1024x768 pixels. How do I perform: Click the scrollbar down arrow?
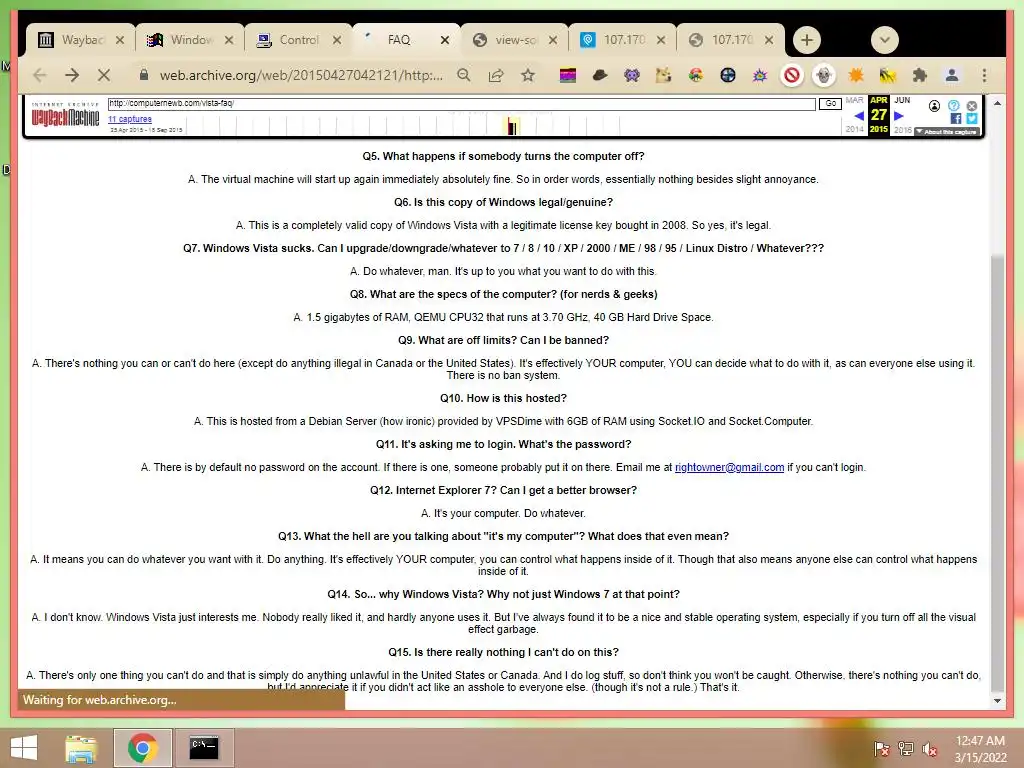click(997, 701)
